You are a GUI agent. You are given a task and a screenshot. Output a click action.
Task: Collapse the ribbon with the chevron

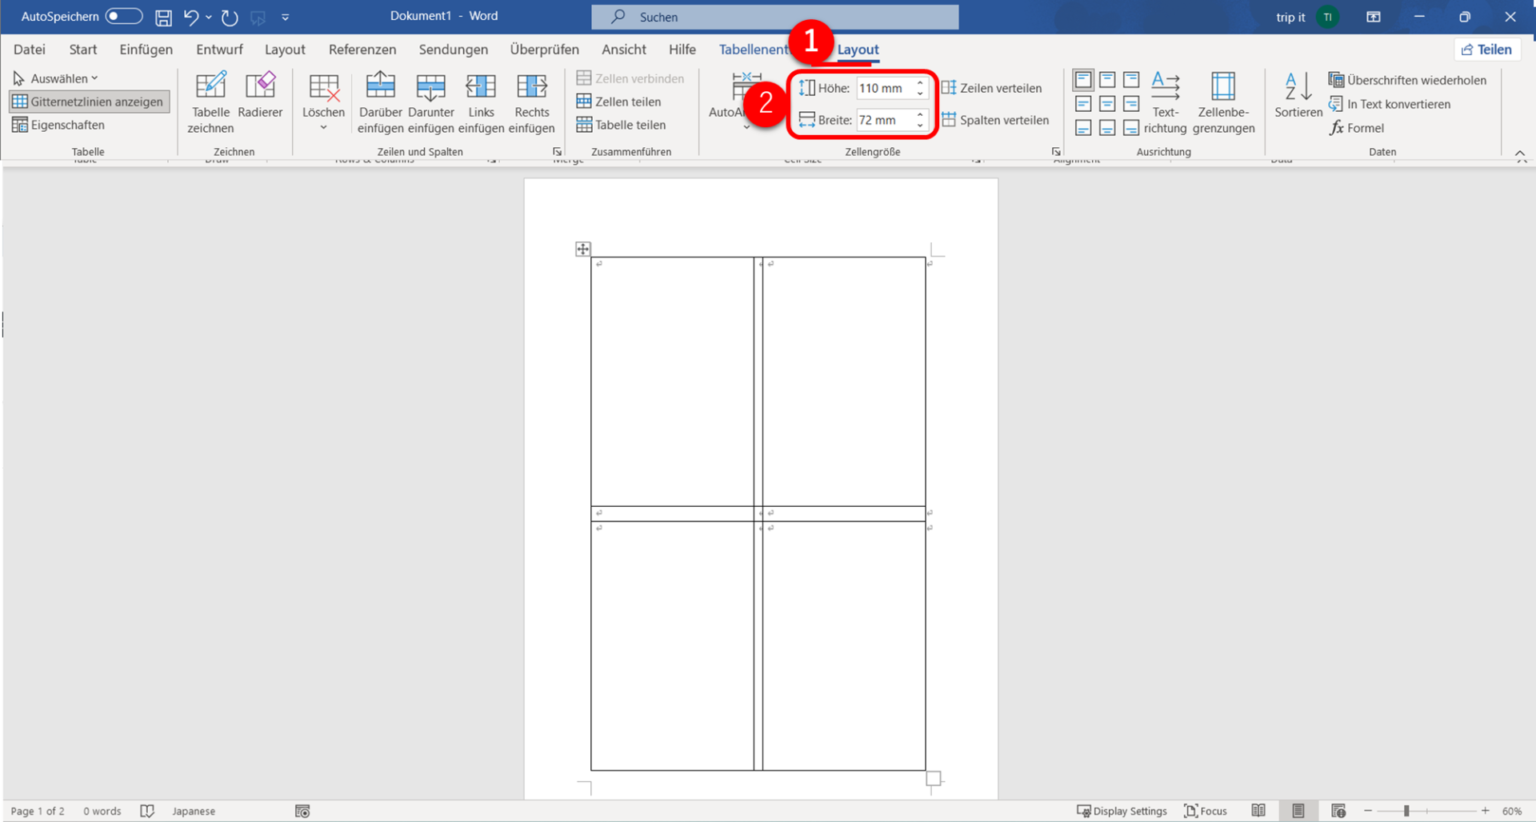1520,154
